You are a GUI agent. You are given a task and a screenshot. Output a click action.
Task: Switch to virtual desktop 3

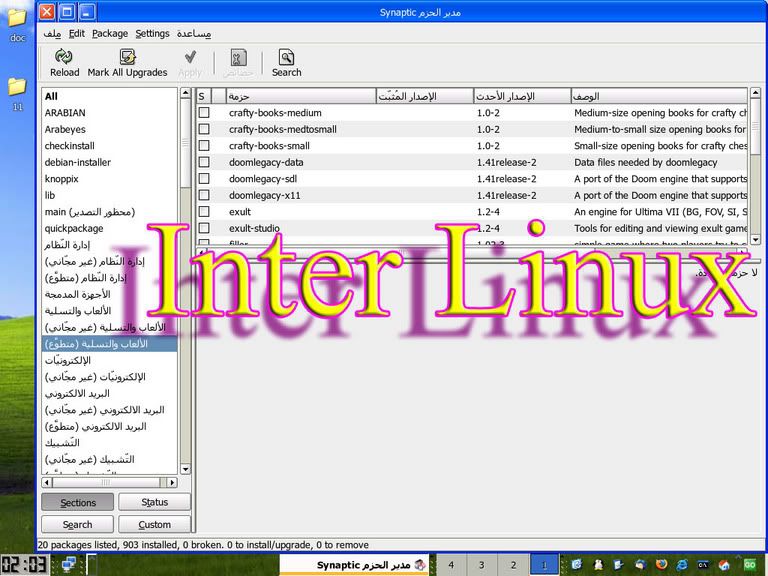[482, 565]
